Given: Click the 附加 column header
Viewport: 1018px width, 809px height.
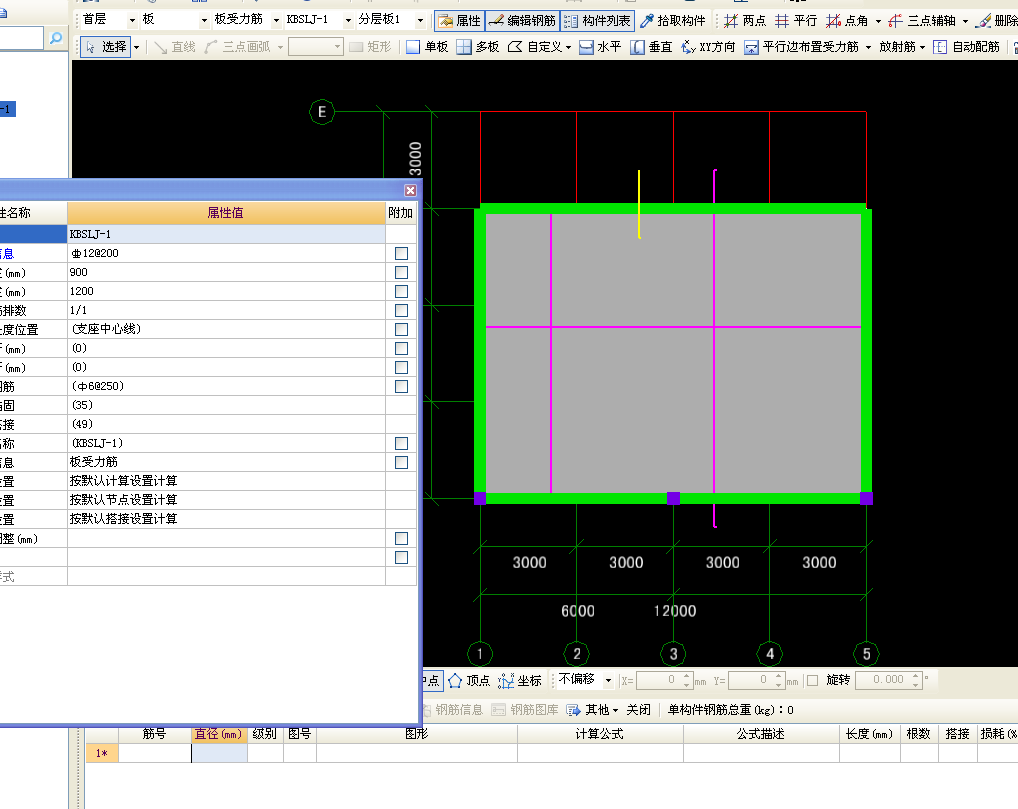Looking at the screenshot, I should (x=401, y=213).
